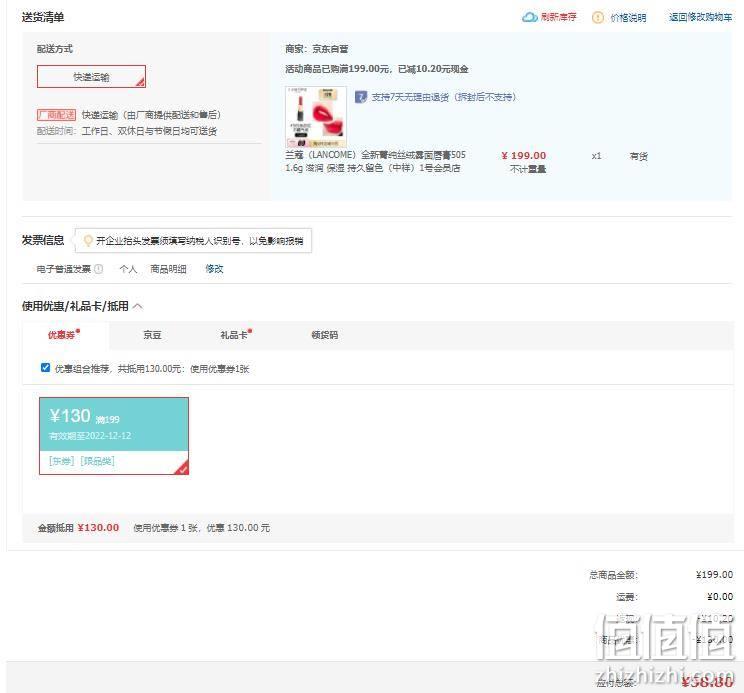Click the ¥199.00 product price

523,156
